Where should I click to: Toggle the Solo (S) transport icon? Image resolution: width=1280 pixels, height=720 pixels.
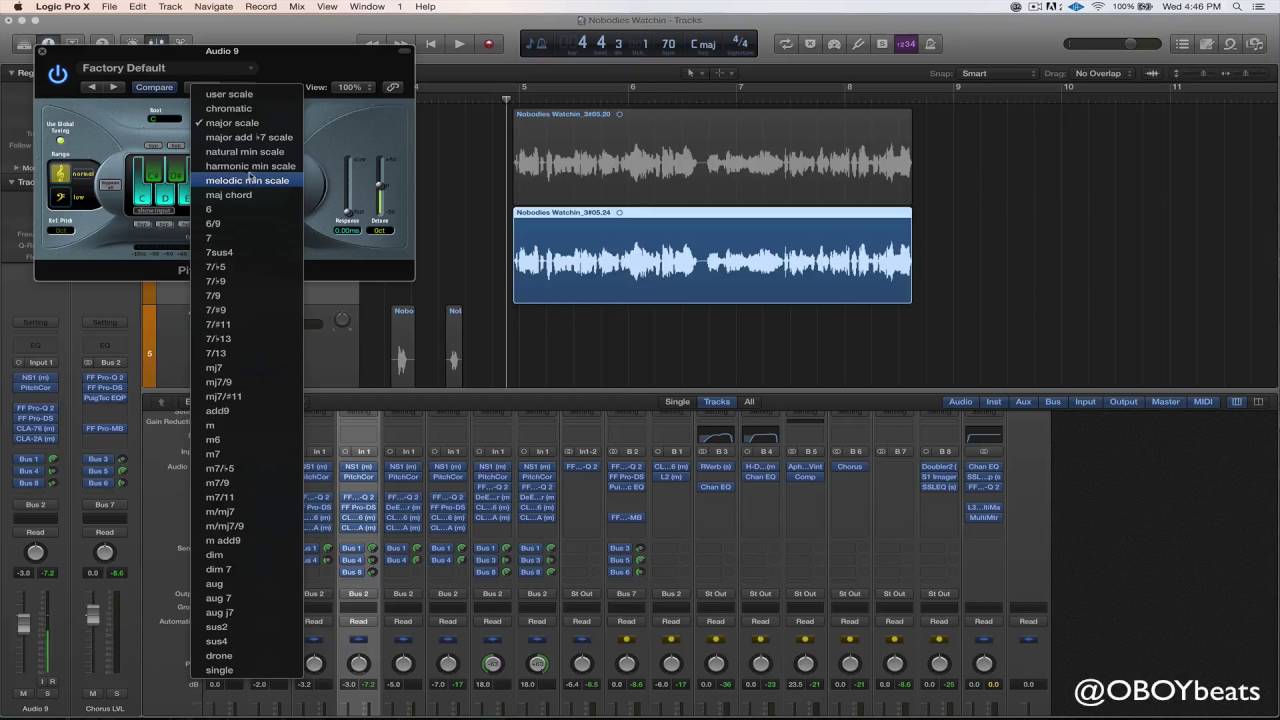pyautogui.click(x=882, y=44)
